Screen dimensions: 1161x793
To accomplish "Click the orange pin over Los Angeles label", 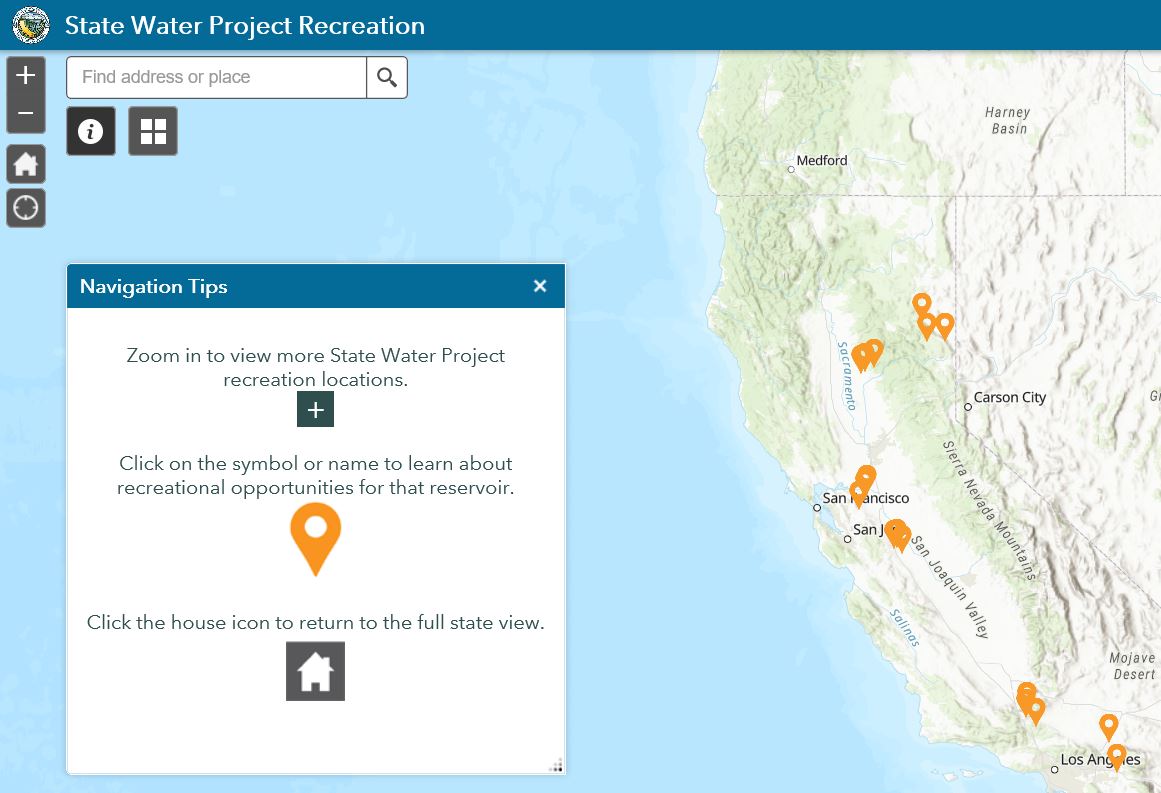I will (1117, 755).
